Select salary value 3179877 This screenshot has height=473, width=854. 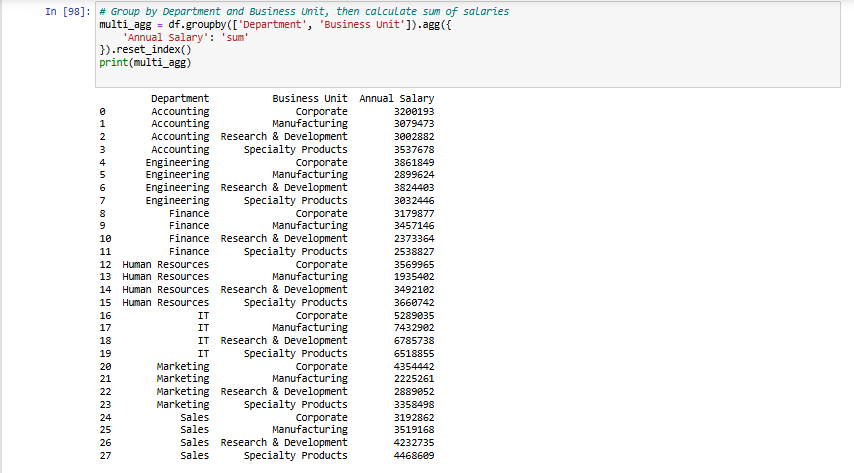click(414, 214)
